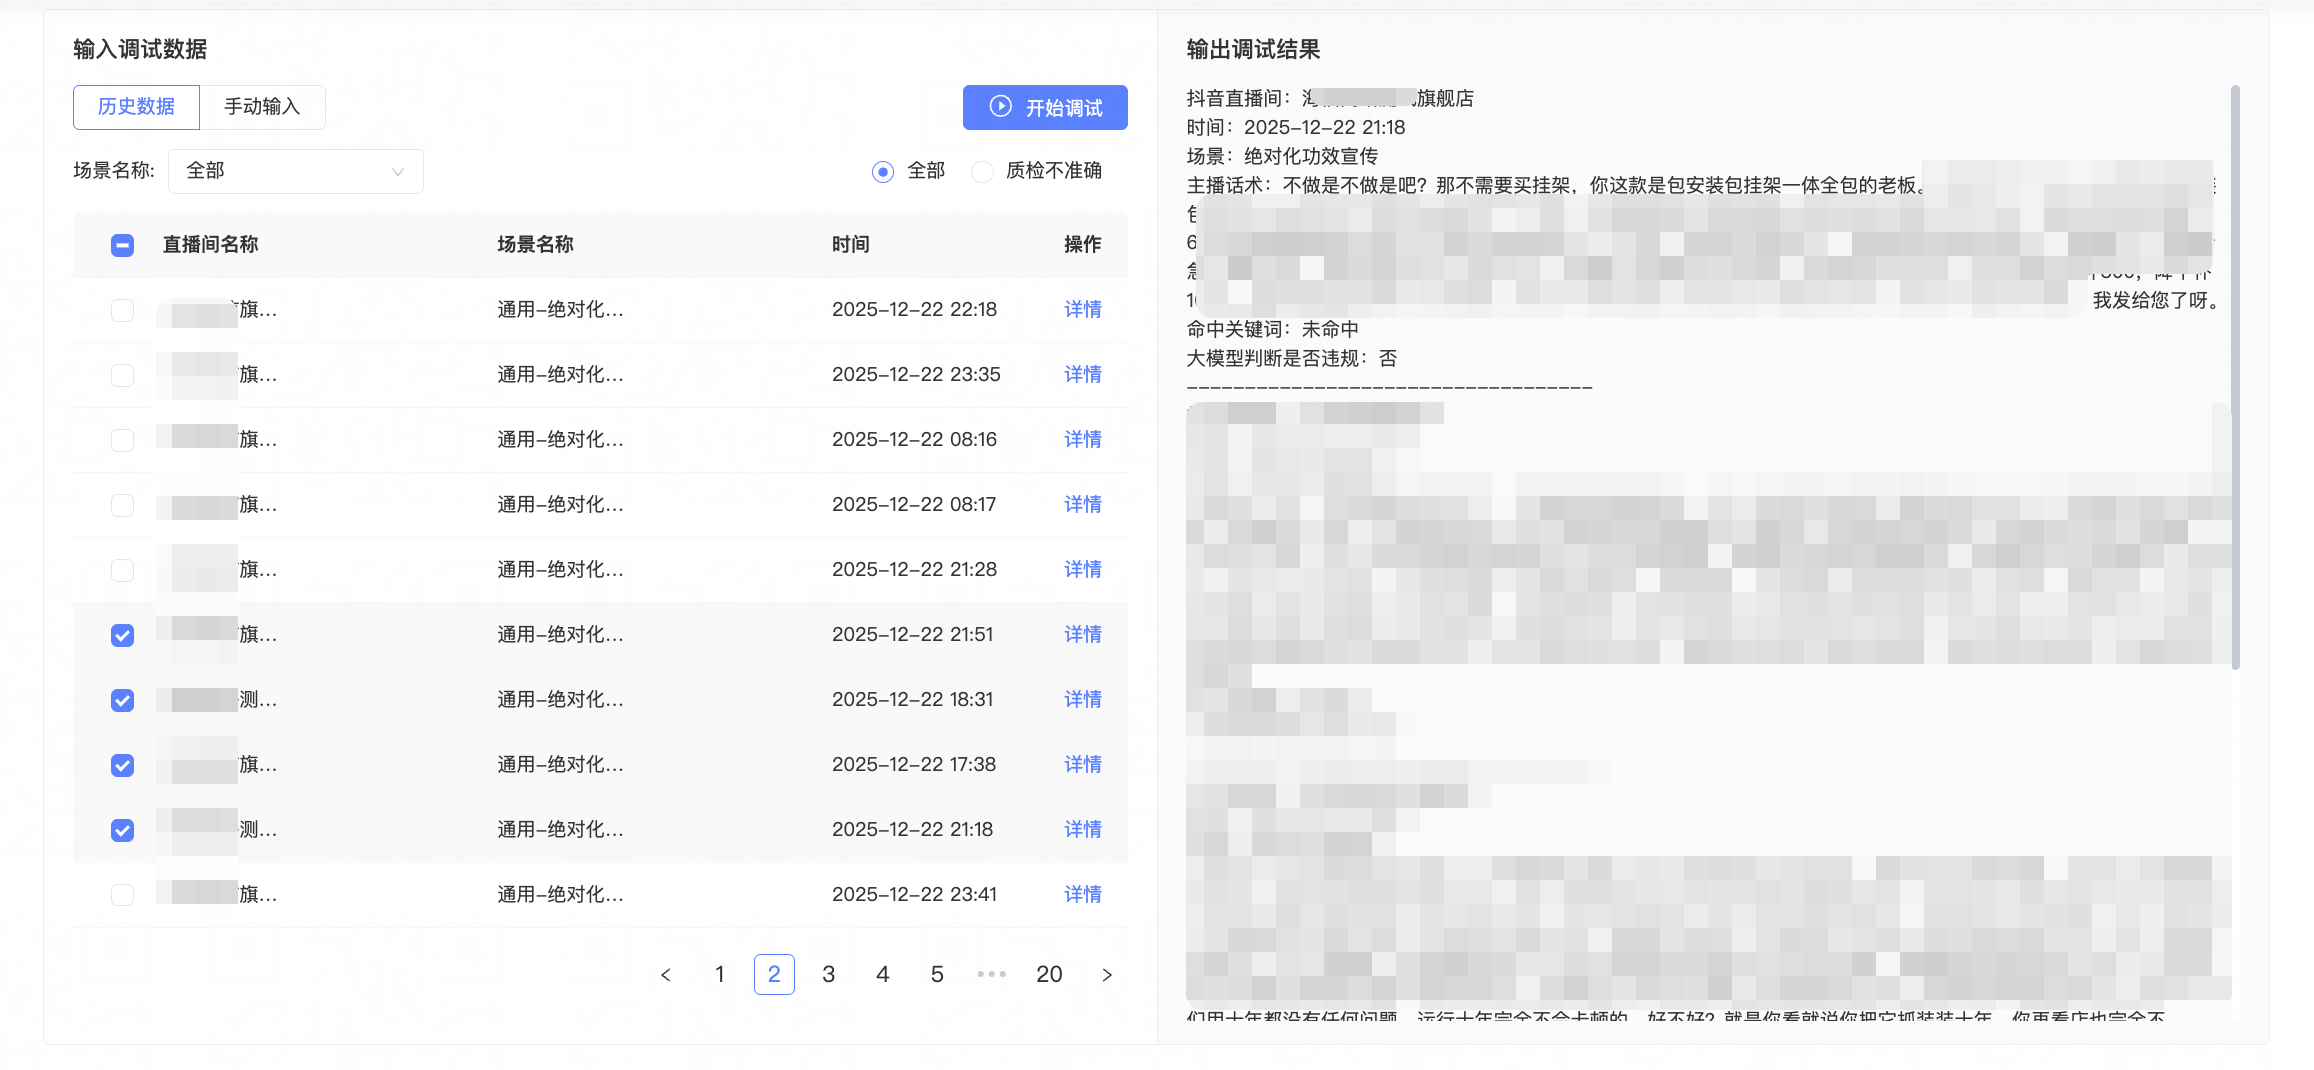Check the row dated 2025-12-22 23:41

point(122,895)
